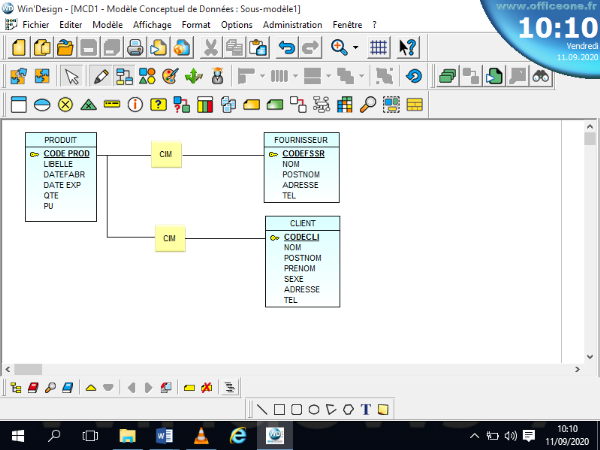600x450 pixels.
Task: Open VLC from the Windows taskbar
Action: tap(201, 436)
